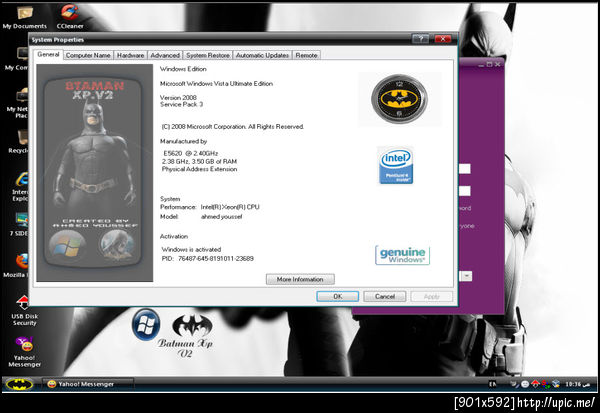Open Yahoo! Messenger taskbar button
Screen dimensions: 600x413
[x=88, y=384]
